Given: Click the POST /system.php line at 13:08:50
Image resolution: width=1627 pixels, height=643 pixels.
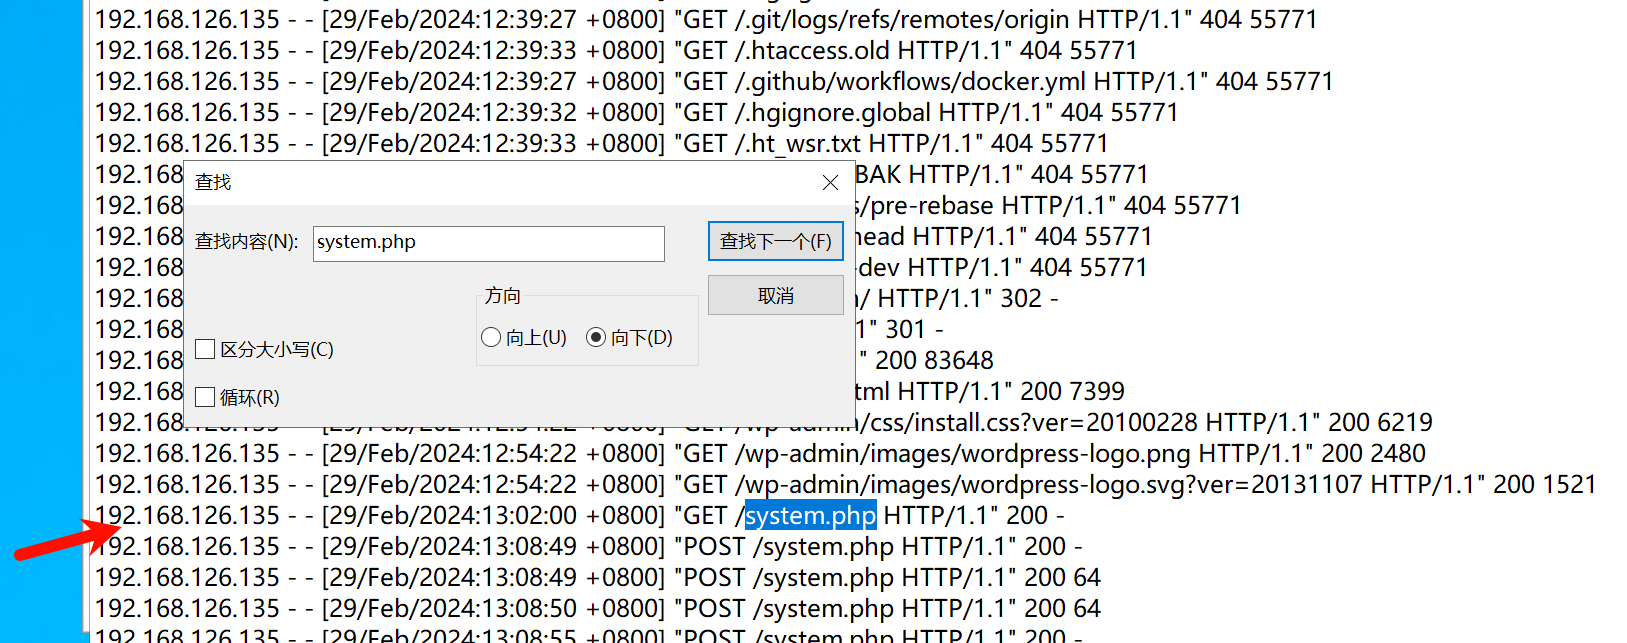Looking at the screenshot, I should tap(597, 609).
